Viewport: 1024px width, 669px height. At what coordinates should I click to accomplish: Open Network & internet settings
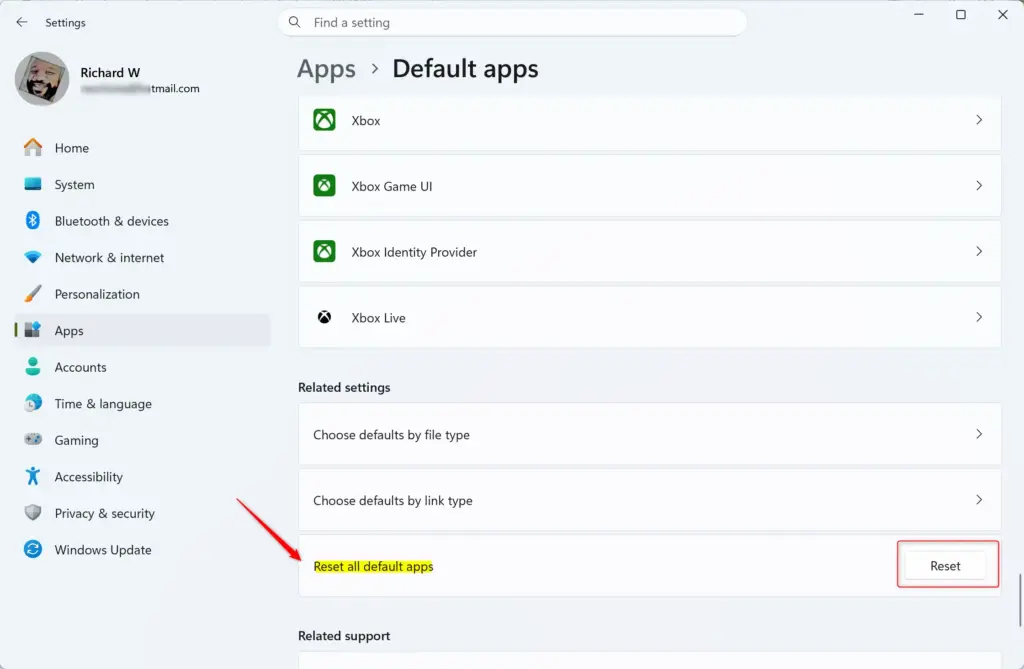click(142, 257)
